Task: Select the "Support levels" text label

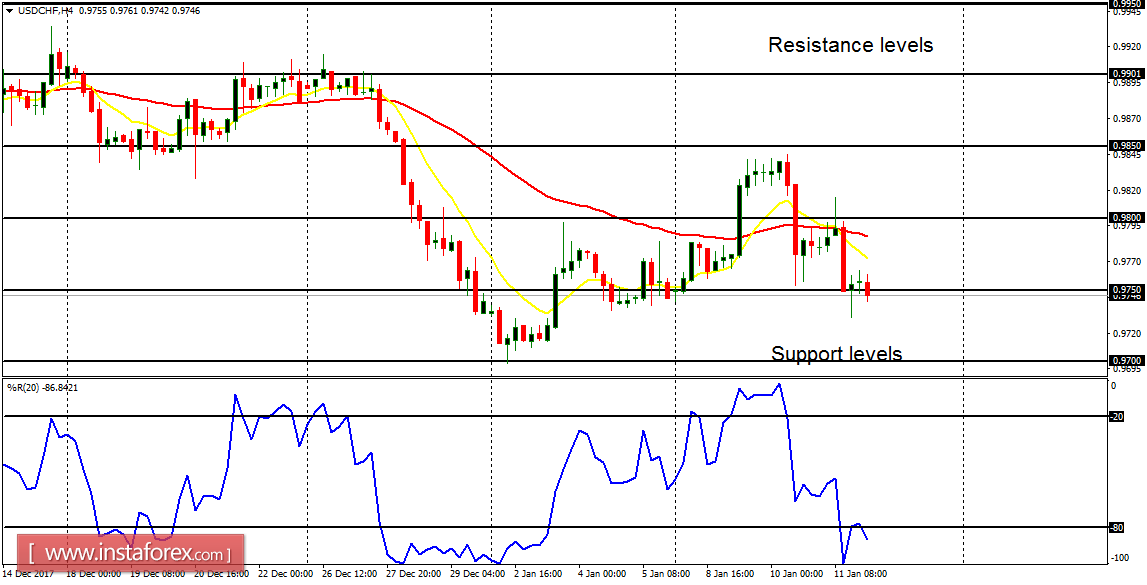Action: (836, 354)
